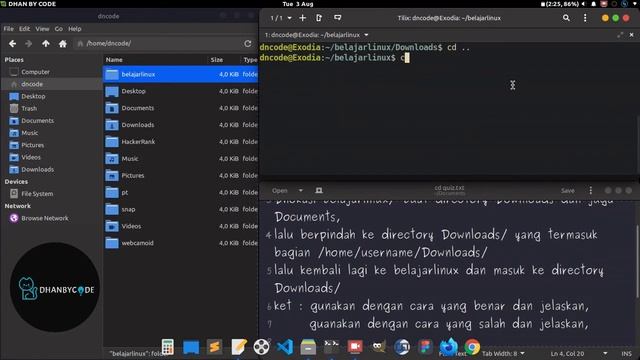Select the webcamoid folder
Screen dimensions: 640x360
180,243
